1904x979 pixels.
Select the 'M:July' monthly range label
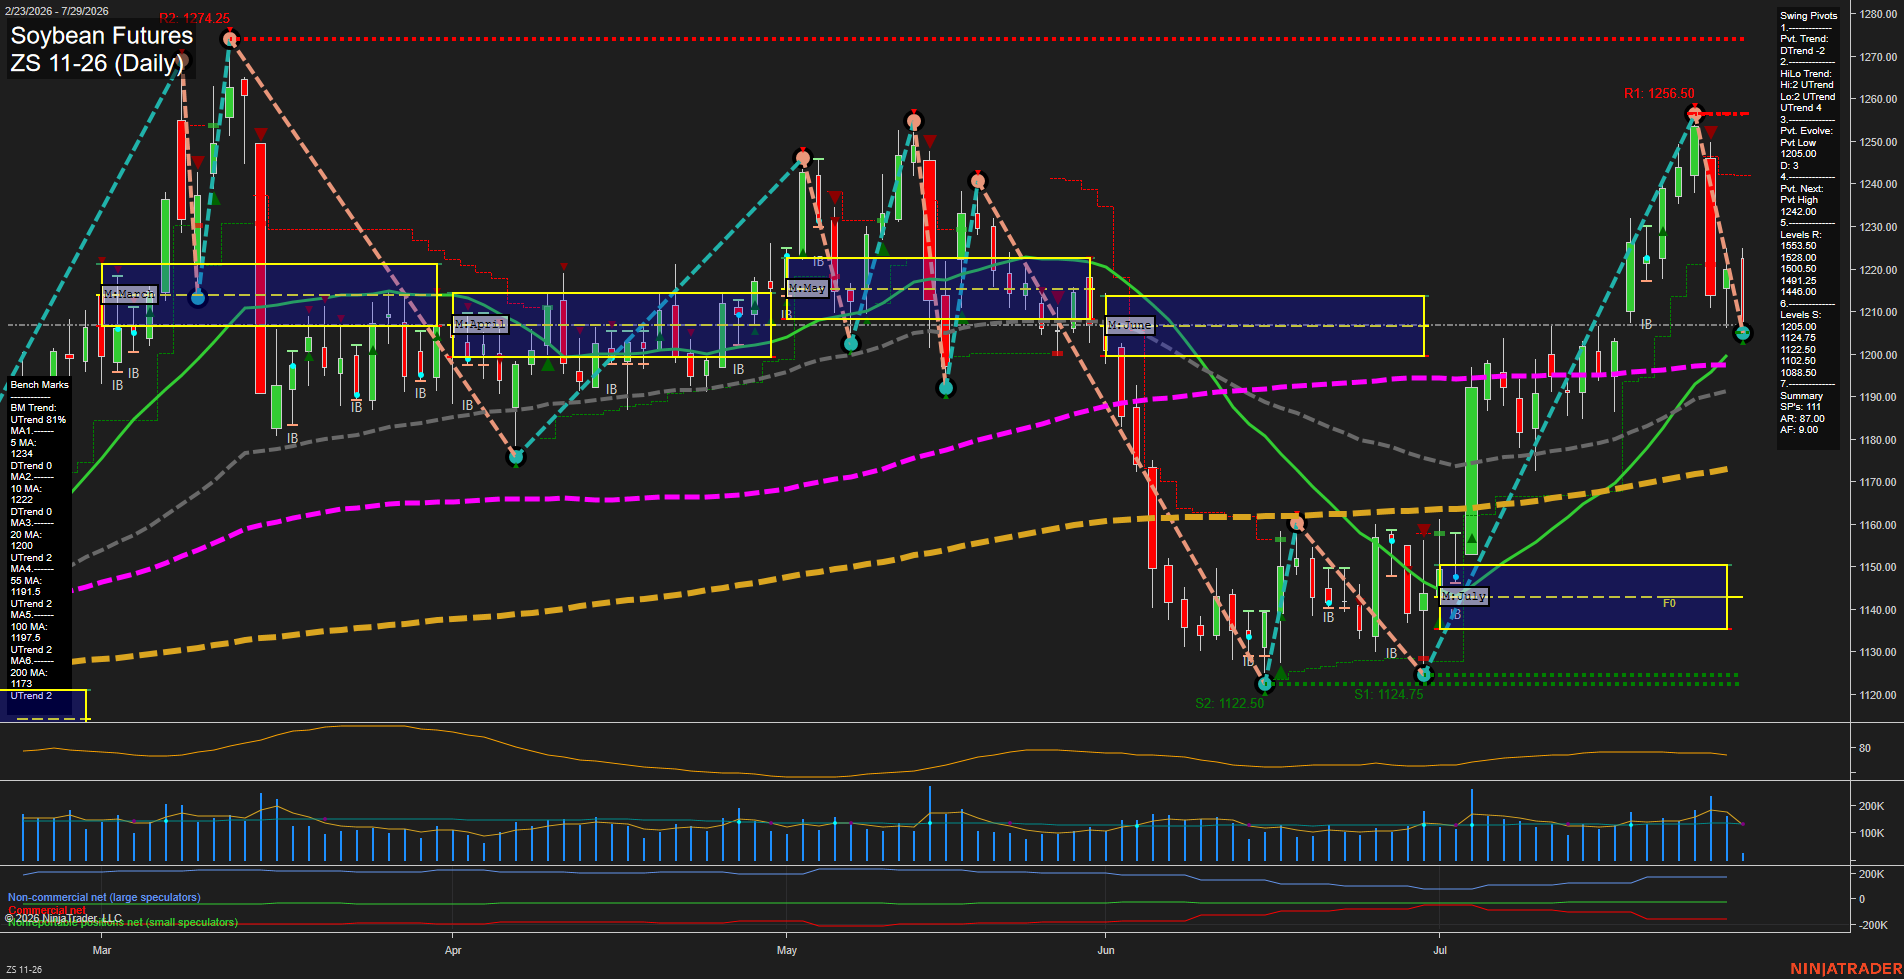(x=1464, y=596)
